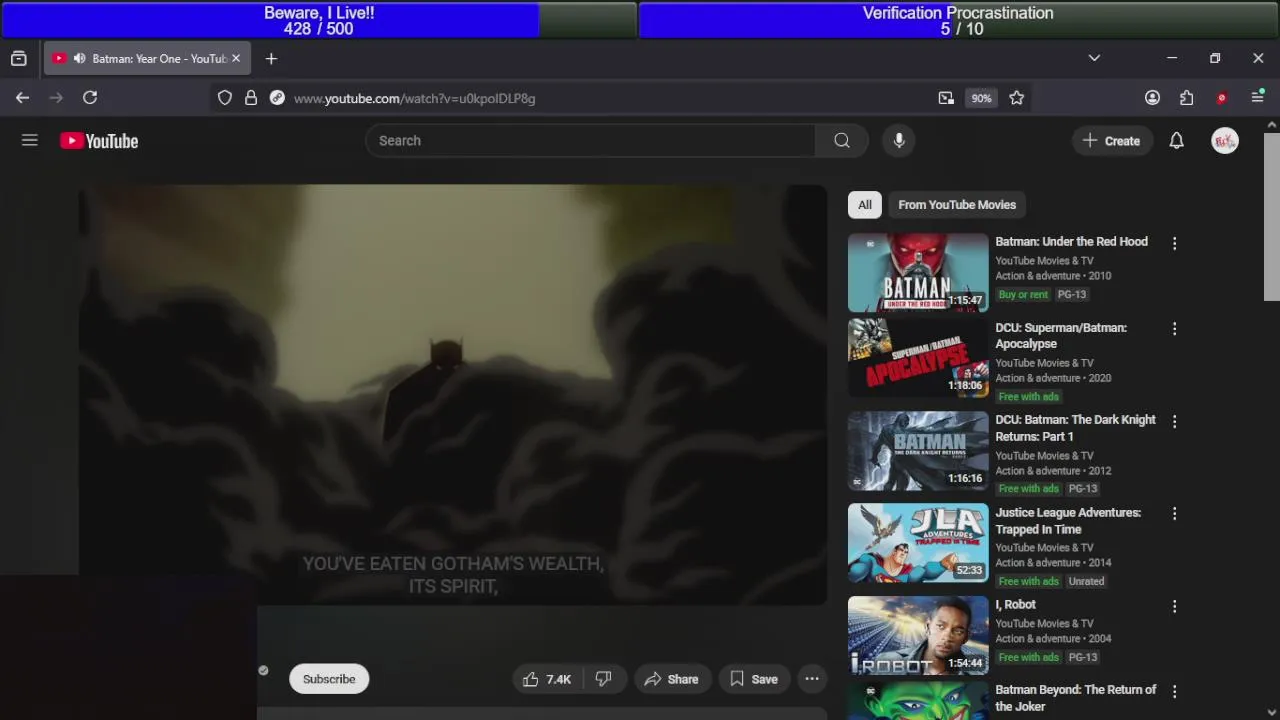Click the JLA Adventures thumbnail
The image size is (1280, 720).
(x=918, y=543)
